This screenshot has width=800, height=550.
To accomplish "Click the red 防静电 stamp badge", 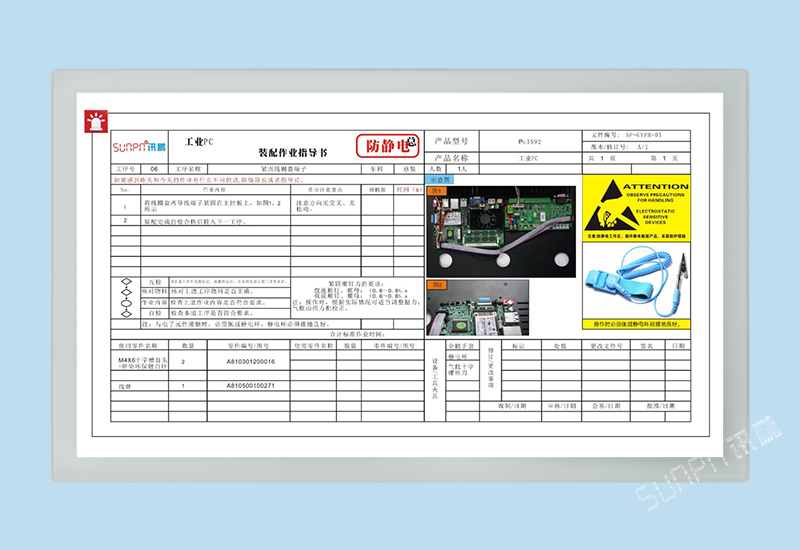I will point(388,145).
